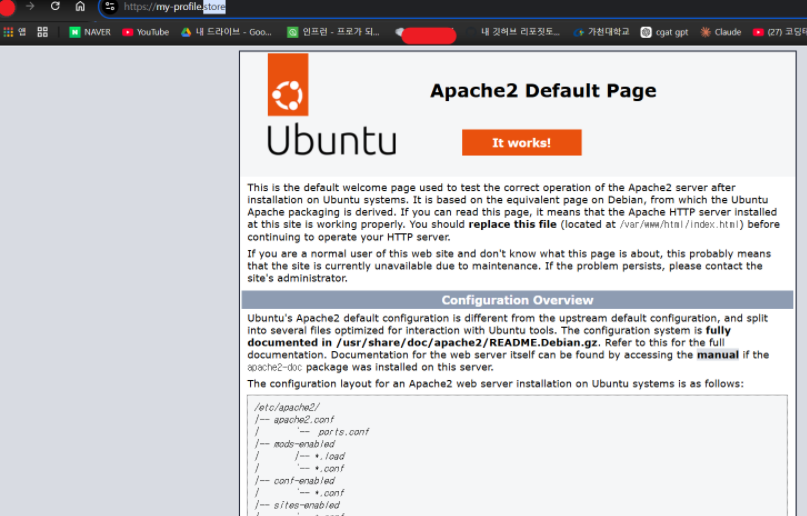Open the '내 깃허브 리포짓토' bookmark

[x=513, y=32]
